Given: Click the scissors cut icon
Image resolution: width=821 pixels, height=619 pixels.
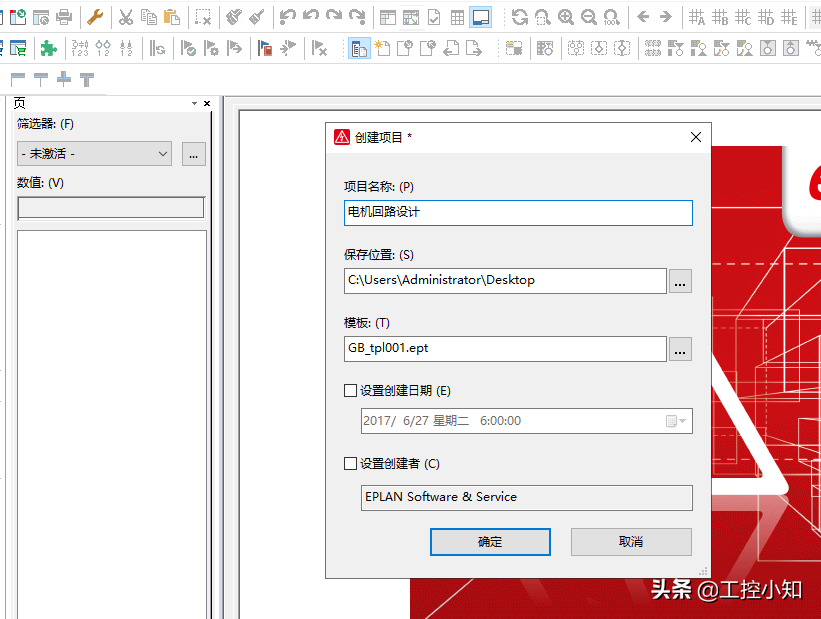Looking at the screenshot, I should tap(126, 17).
